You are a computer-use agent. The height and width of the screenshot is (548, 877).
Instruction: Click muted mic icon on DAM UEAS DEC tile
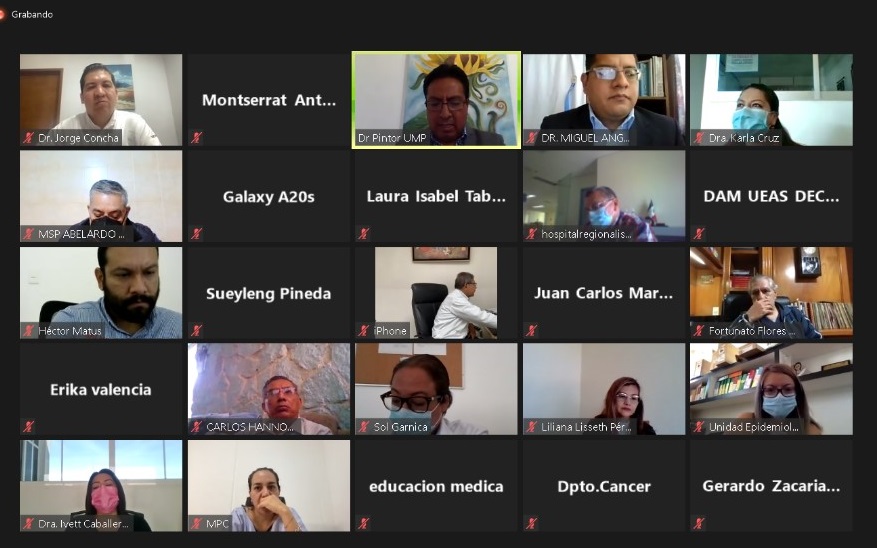[699, 233]
